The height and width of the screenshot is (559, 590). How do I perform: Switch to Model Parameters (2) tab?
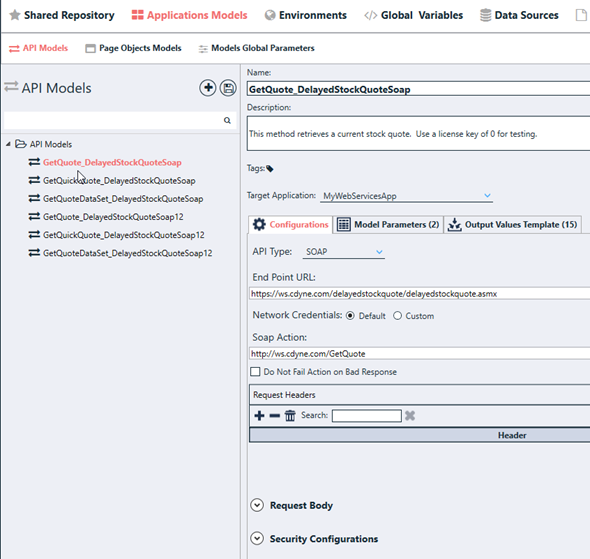point(388,225)
